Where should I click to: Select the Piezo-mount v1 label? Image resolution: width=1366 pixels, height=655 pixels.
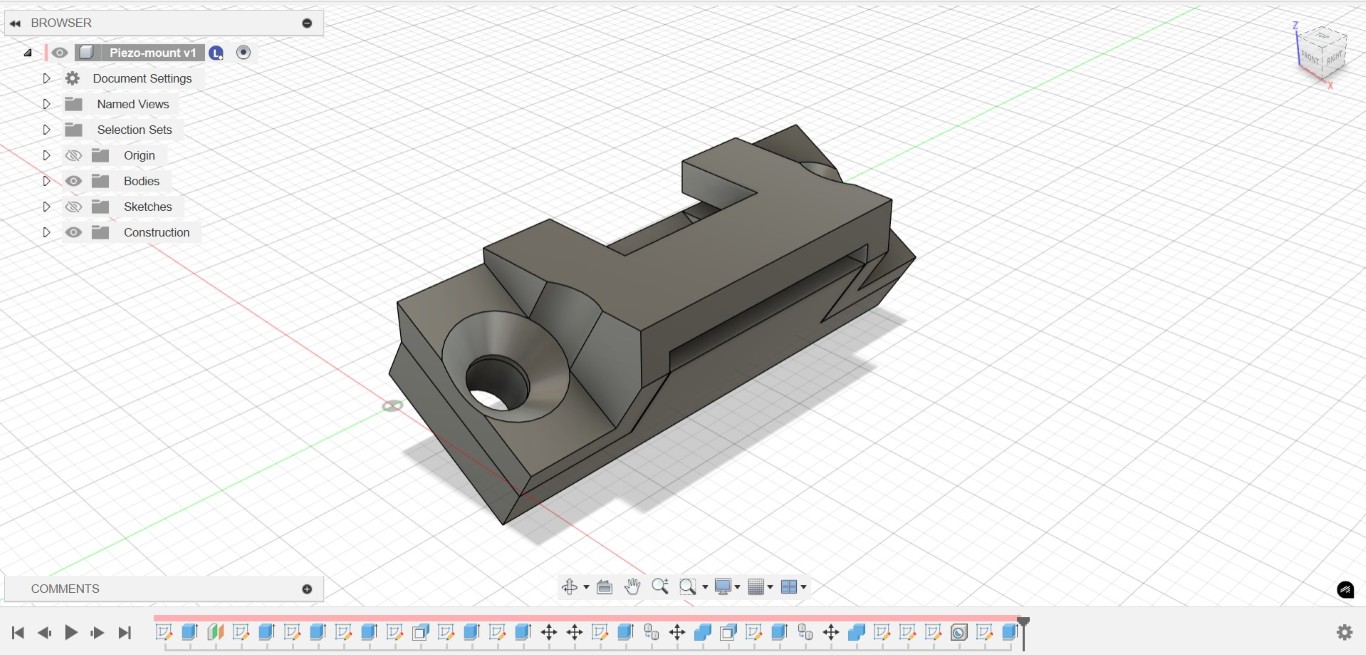click(x=153, y=53)
